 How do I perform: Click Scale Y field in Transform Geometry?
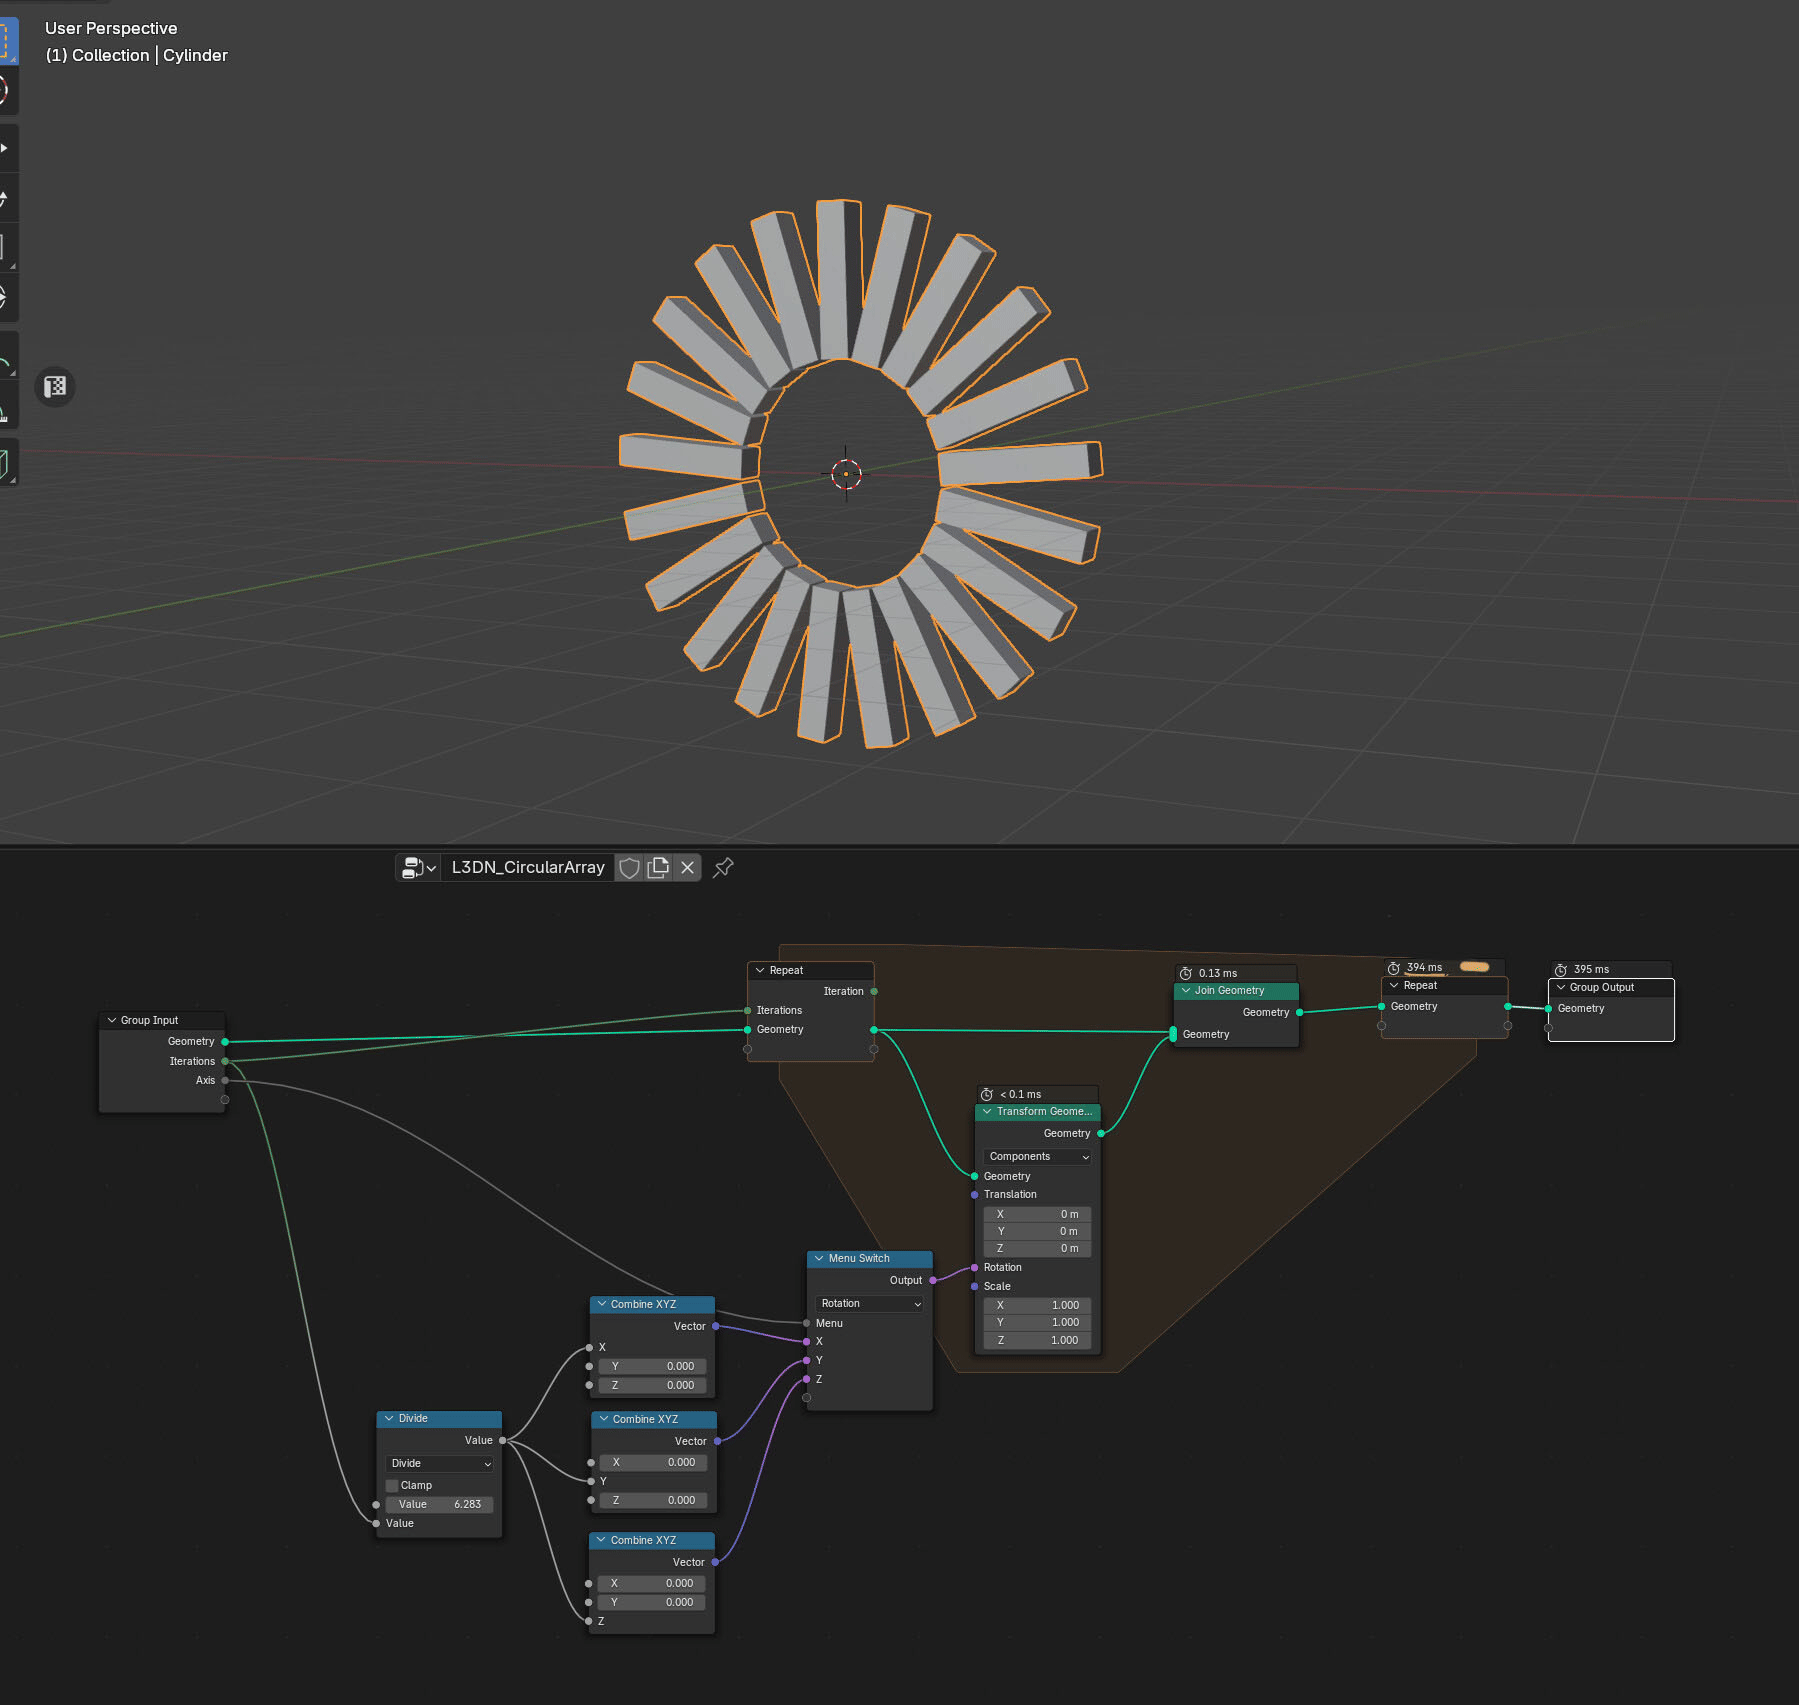1038,1322
